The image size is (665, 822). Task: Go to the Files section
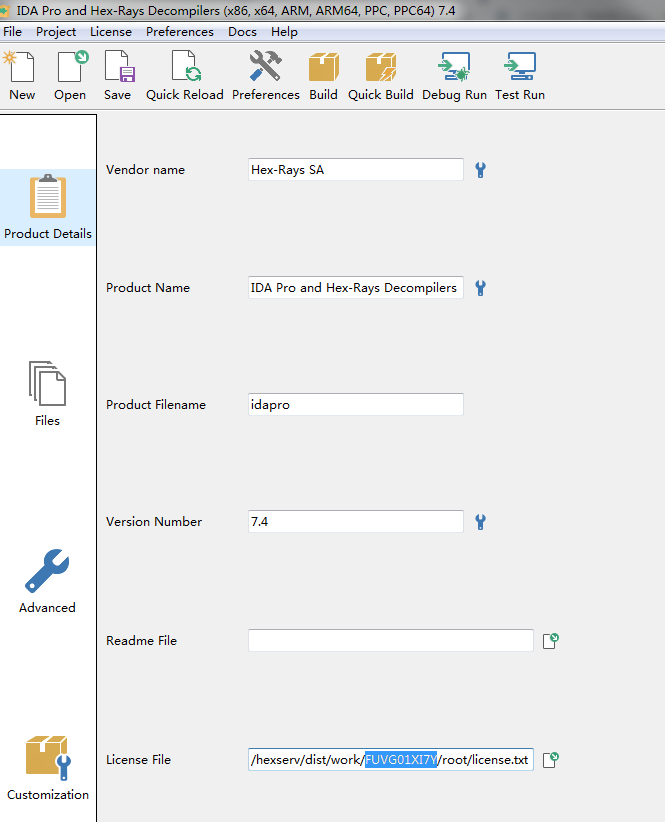pyautogui.click(x=47, y=394)
